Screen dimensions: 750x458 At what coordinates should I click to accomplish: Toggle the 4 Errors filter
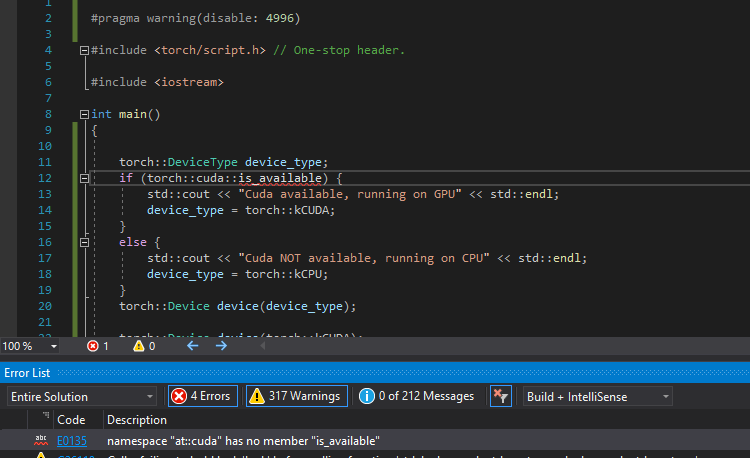tap(203, 396)
